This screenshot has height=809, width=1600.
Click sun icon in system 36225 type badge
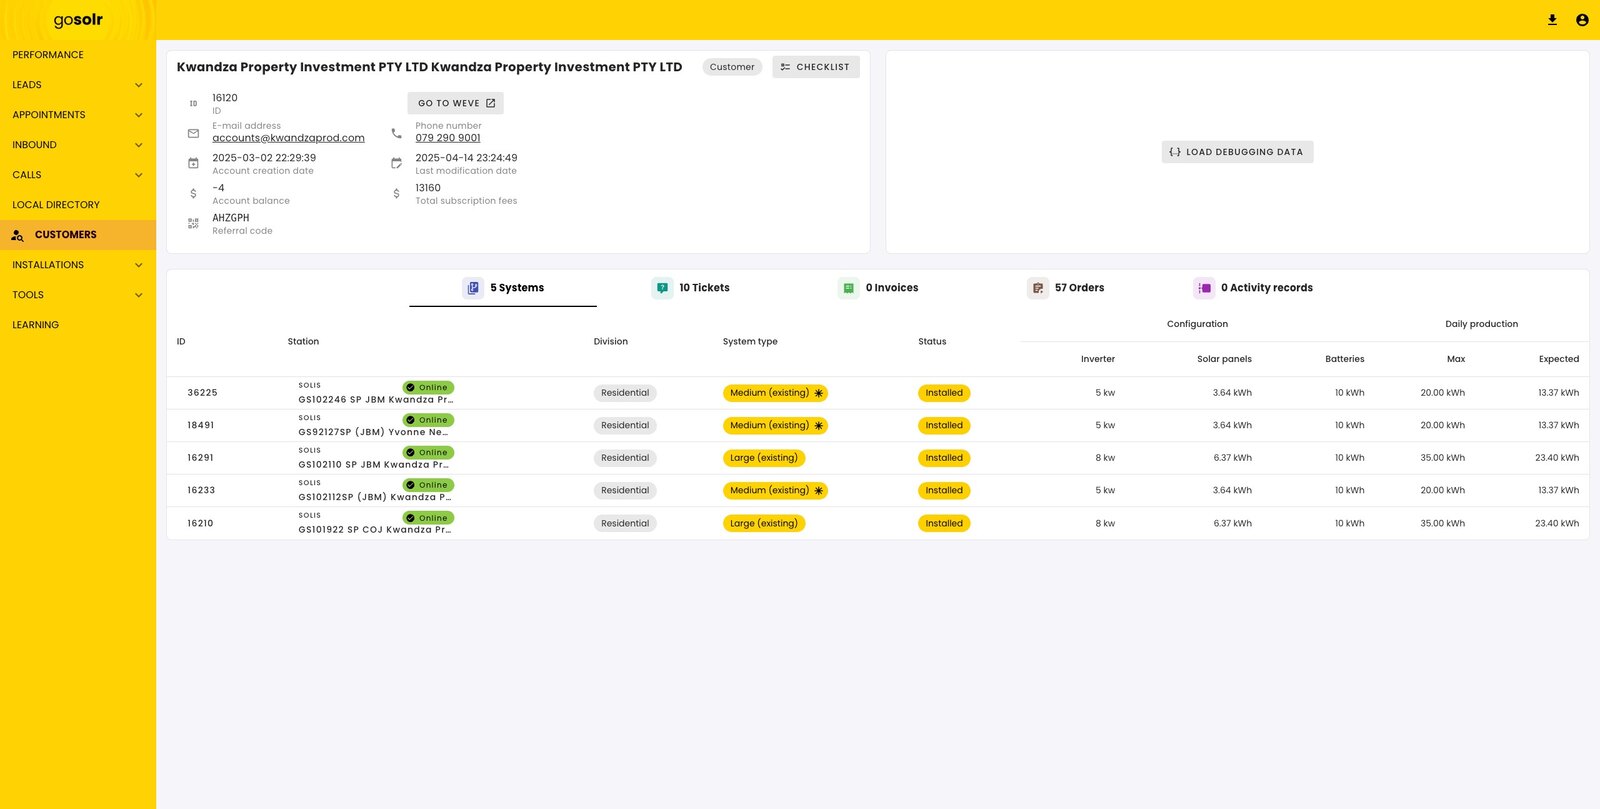[x=819, y=393]
